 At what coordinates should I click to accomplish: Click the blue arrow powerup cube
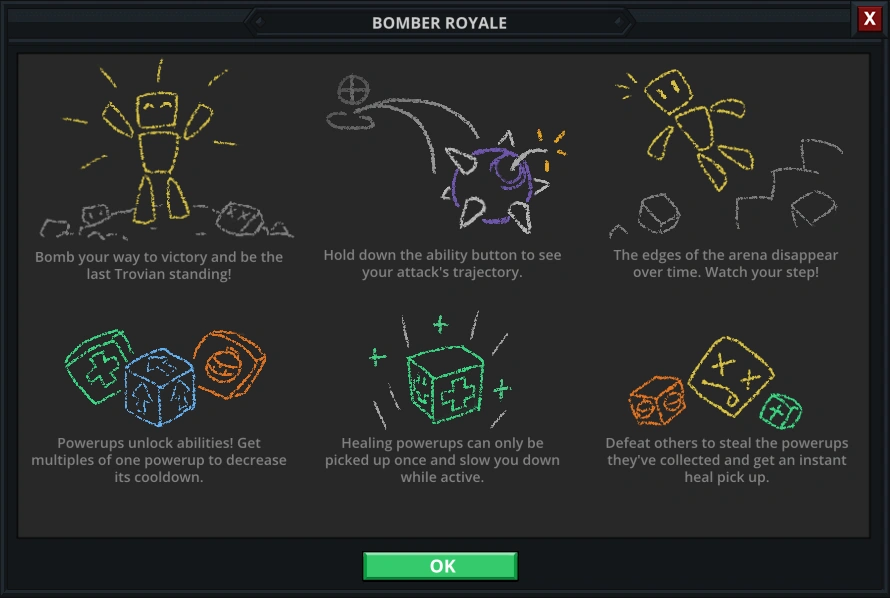coord(160,385)
